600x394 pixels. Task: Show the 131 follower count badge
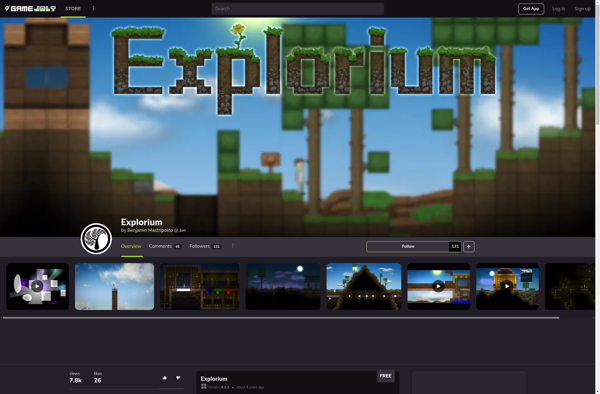tap(455, 247)
